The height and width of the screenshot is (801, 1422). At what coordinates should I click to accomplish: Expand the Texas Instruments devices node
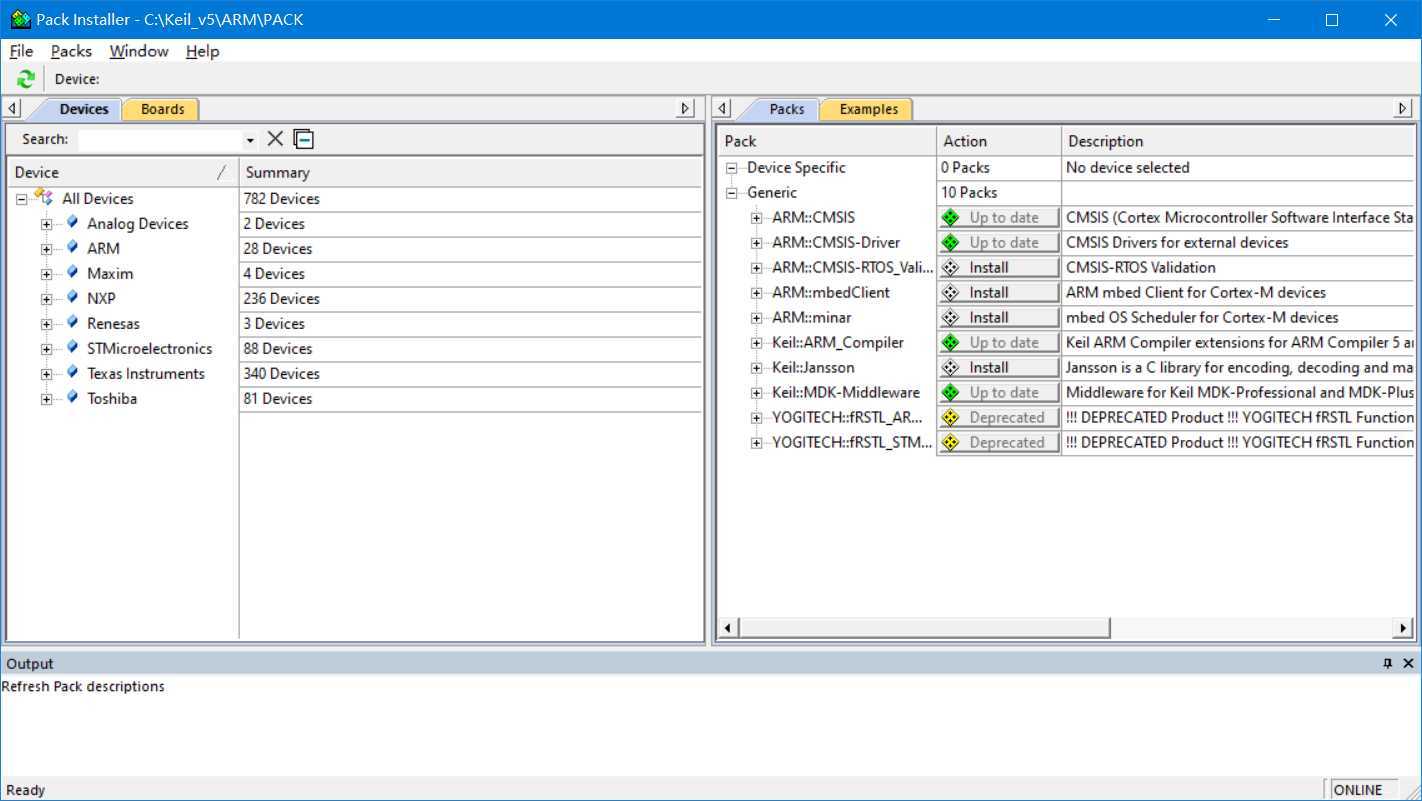tap(46, 374)
